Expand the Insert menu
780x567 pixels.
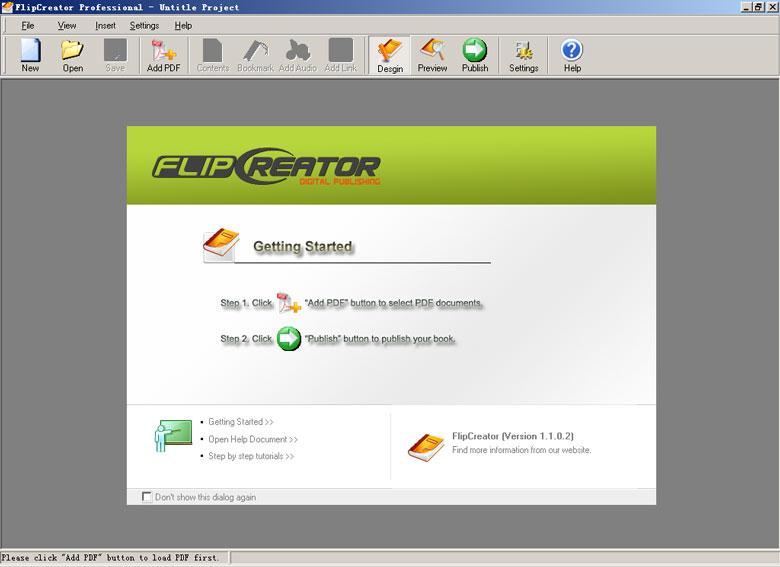[105, 25]
